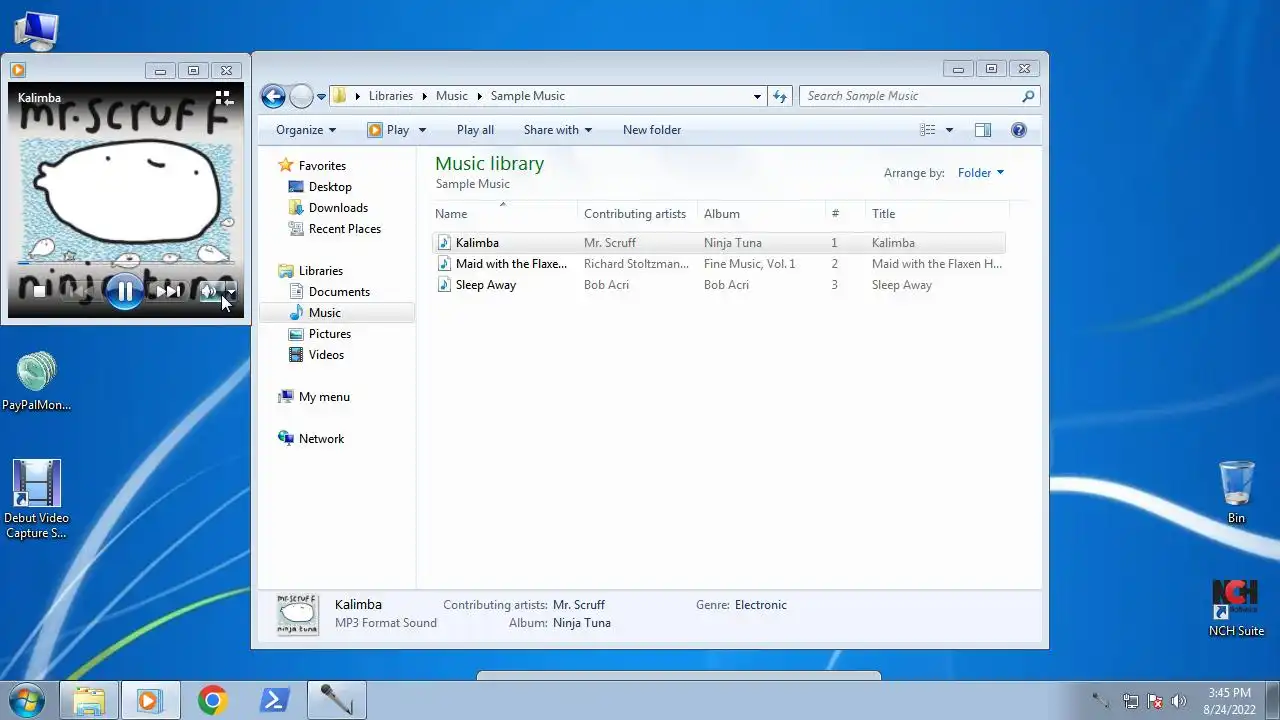Image resolution: width=1280 pixels, height=720 pixels.
Task: Stop playback in the media player
Action: [40, 291]
